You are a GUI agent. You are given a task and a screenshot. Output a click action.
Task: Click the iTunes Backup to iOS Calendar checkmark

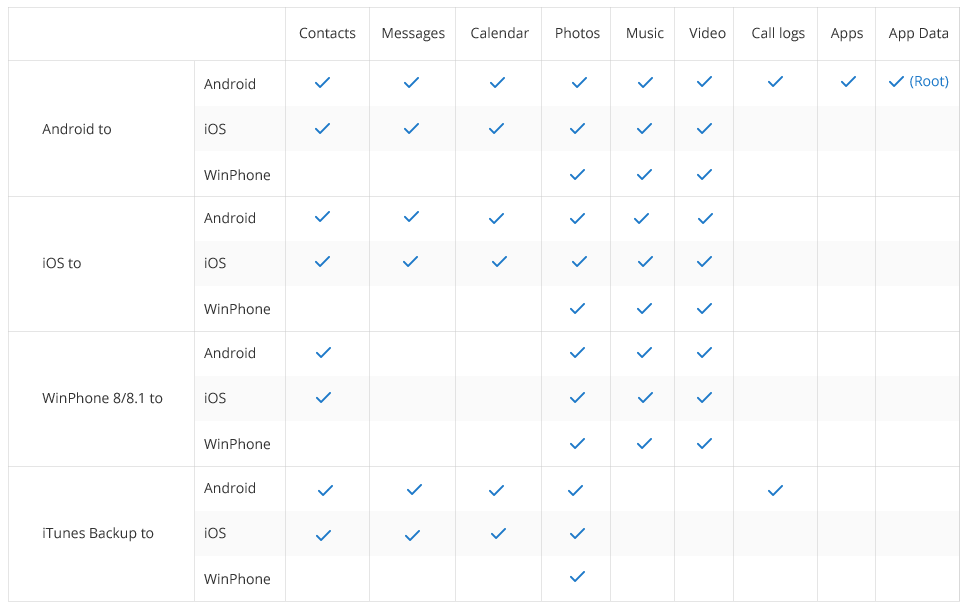pos(499,534)
